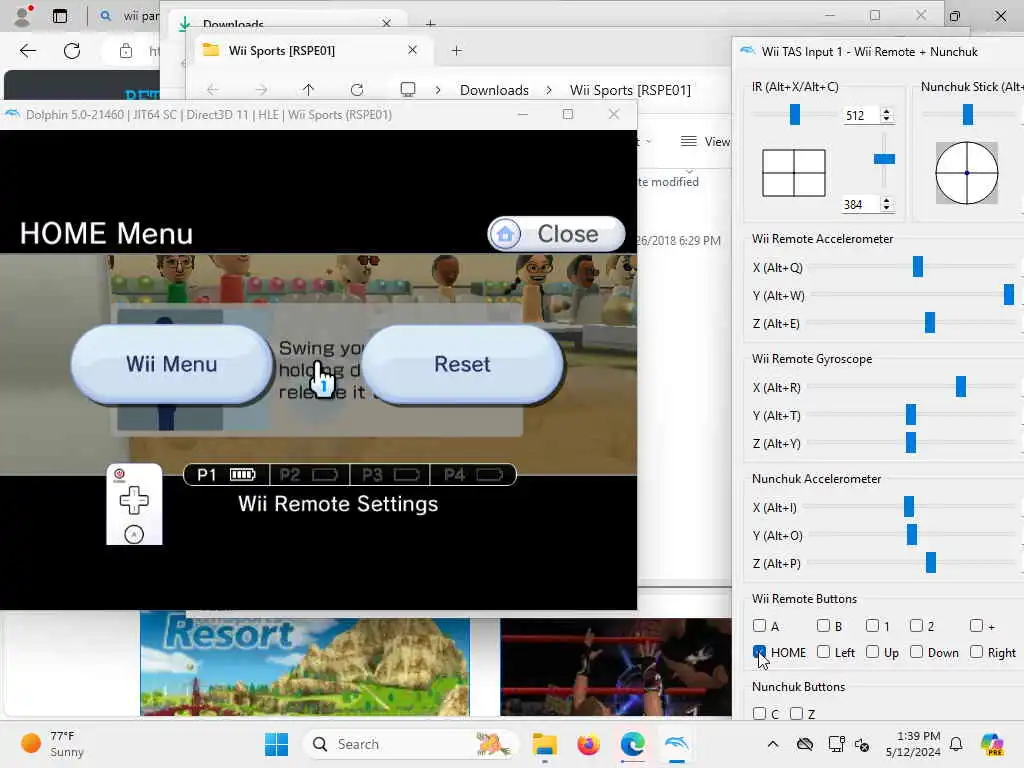
Task: Check the A button checkbox
Action: coord(759,626)
